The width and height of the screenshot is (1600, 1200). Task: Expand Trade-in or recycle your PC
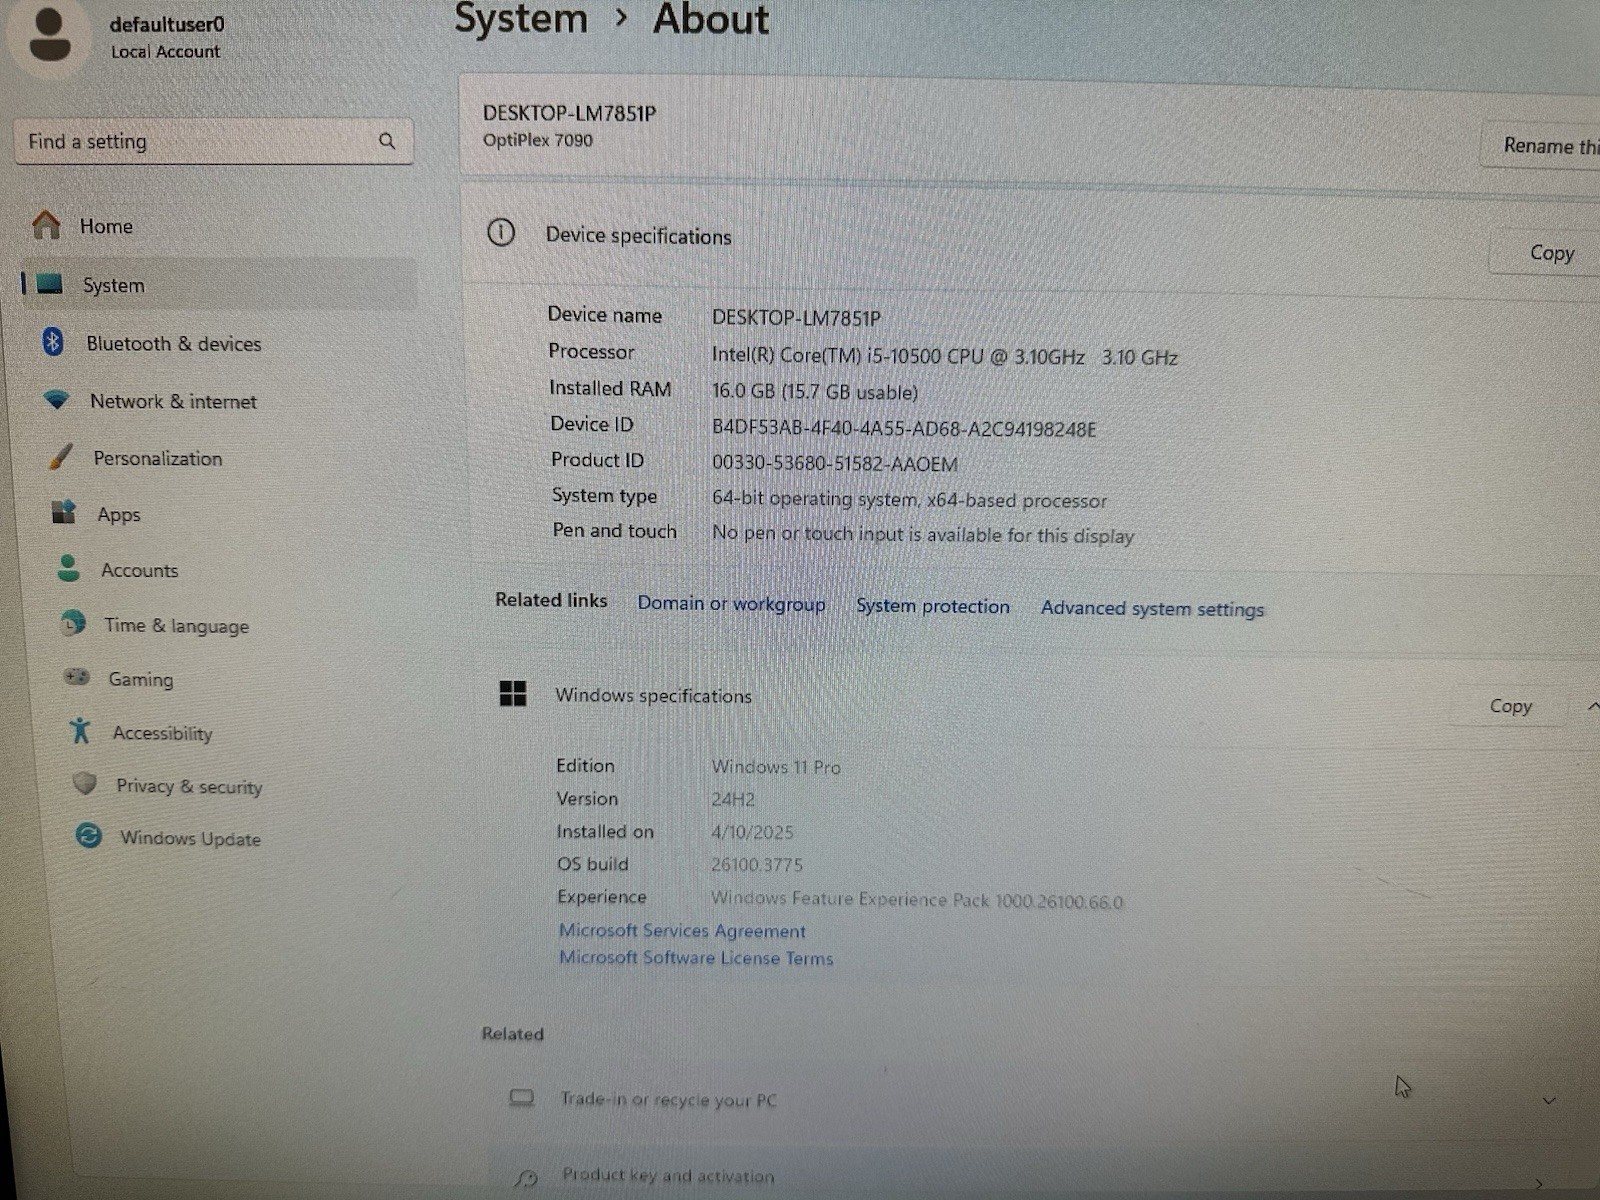1549,1101
